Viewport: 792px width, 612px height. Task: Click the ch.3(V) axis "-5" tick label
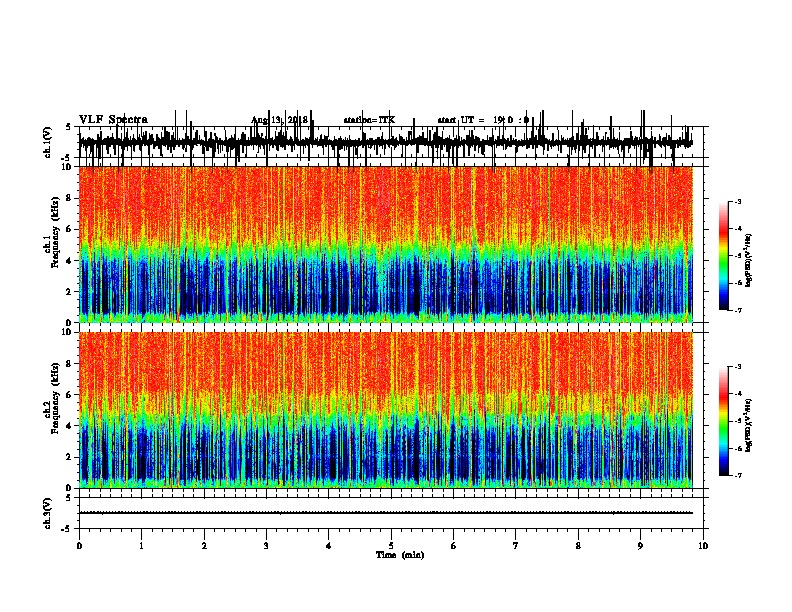67,529
